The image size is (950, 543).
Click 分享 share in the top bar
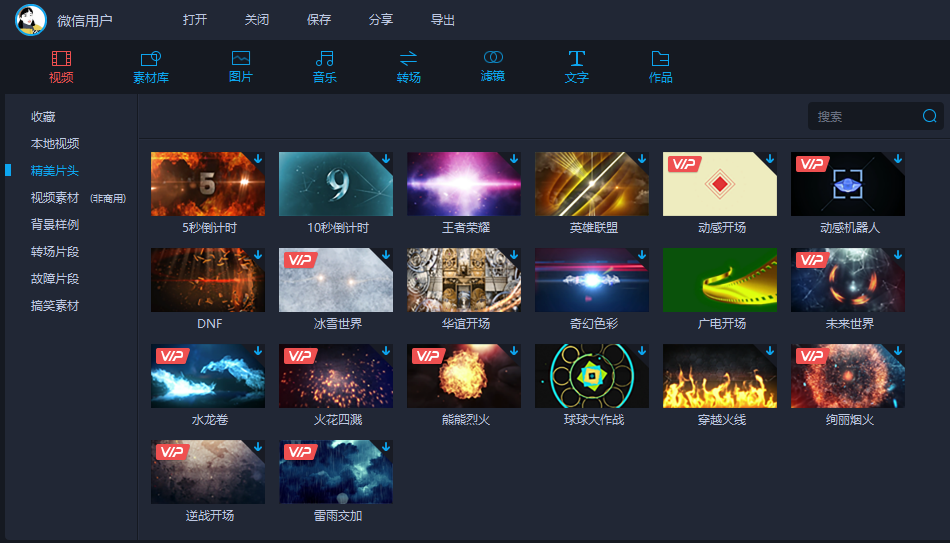pyautogui.click(x=380, y=20)
